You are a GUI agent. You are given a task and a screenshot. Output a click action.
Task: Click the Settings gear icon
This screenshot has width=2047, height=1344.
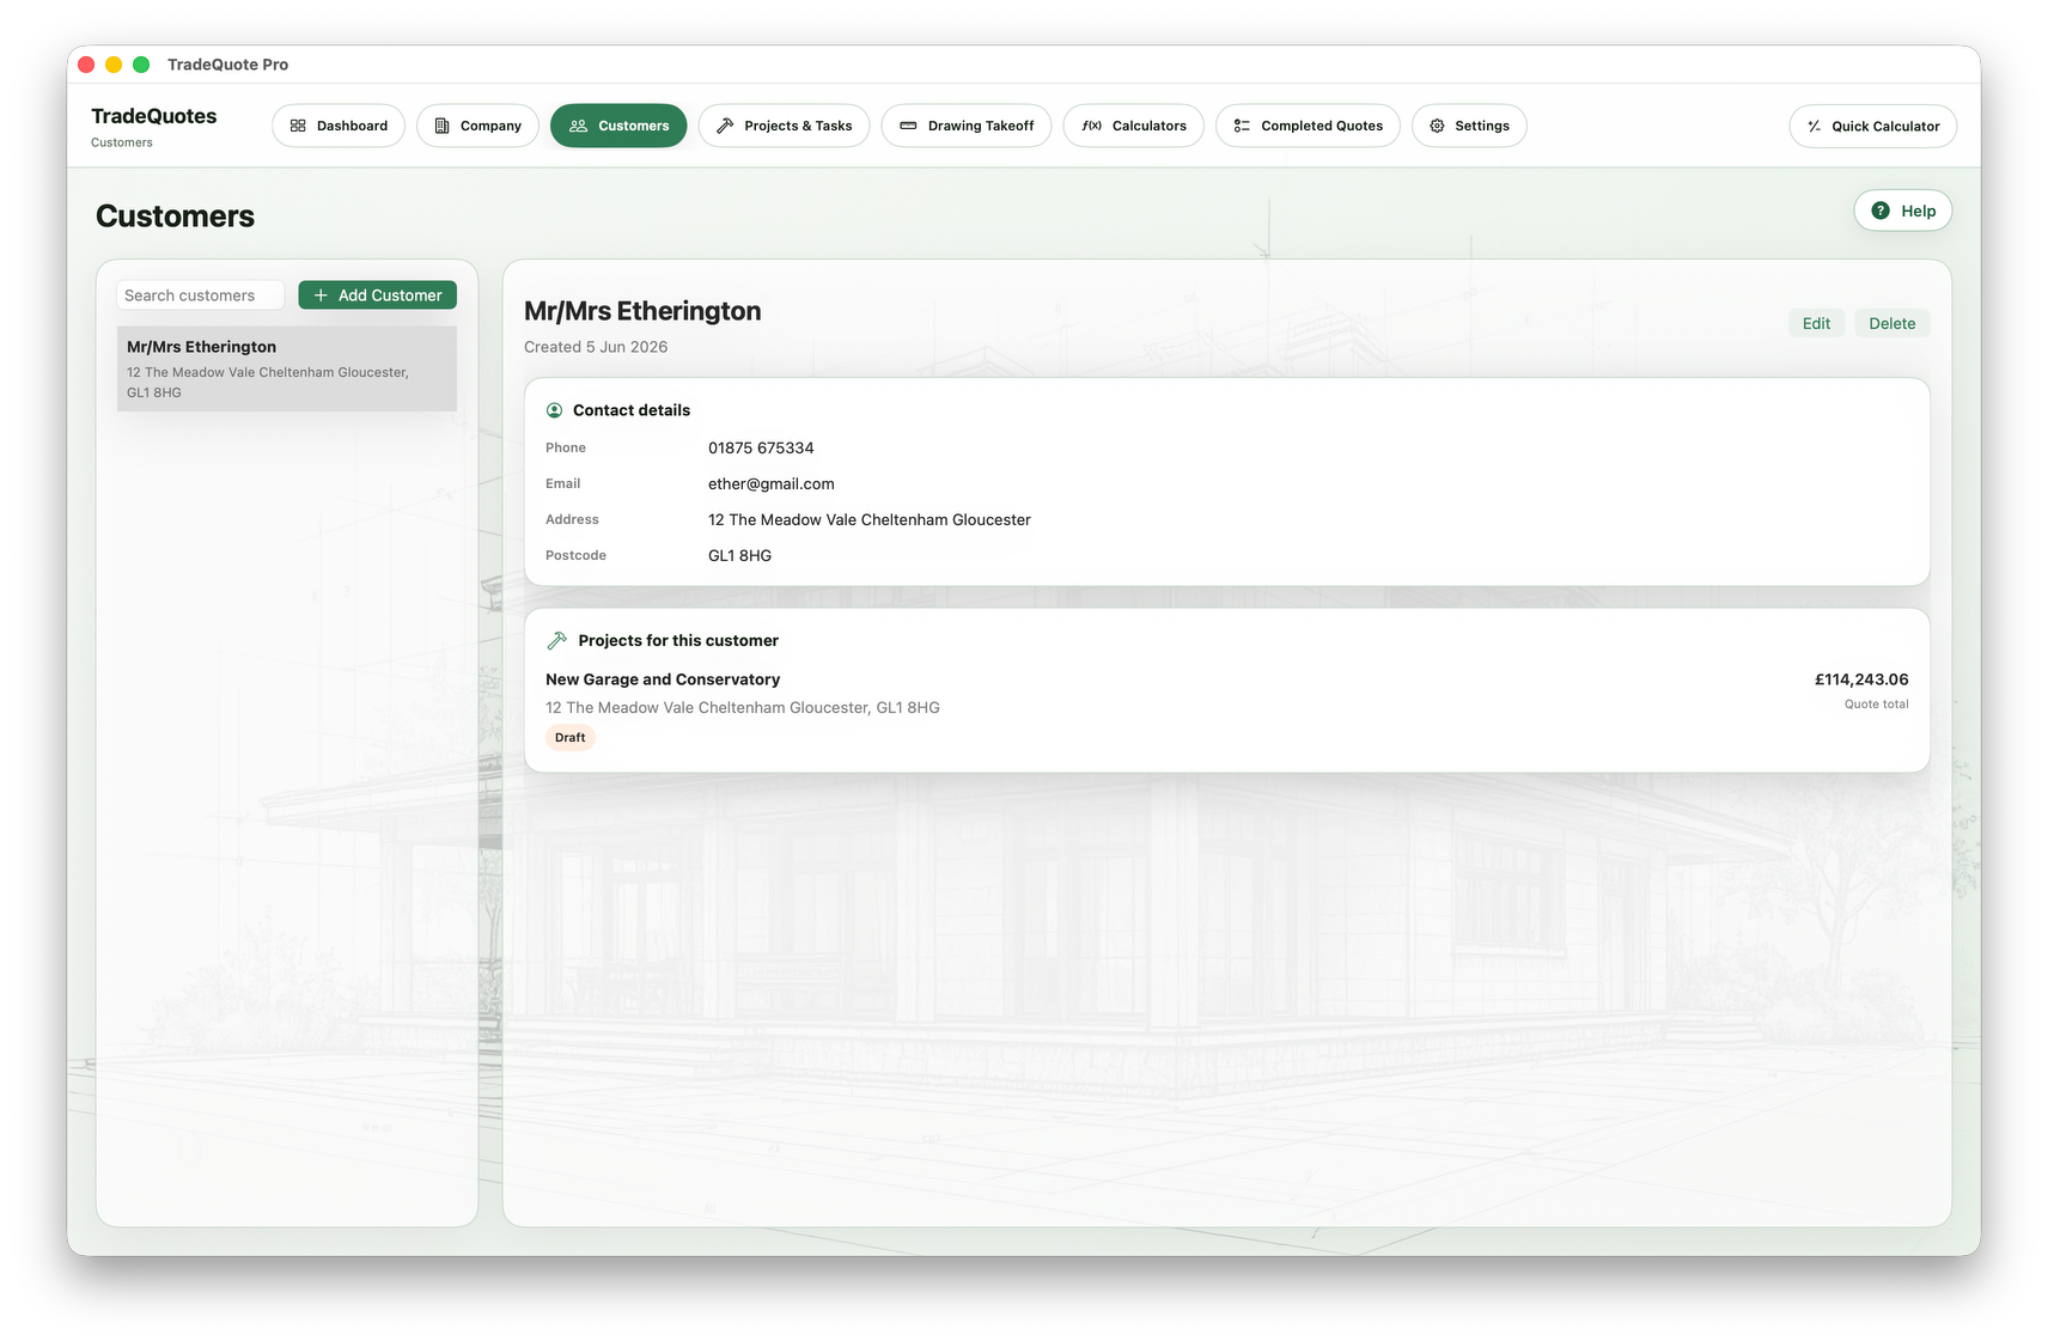(1437, 126)
